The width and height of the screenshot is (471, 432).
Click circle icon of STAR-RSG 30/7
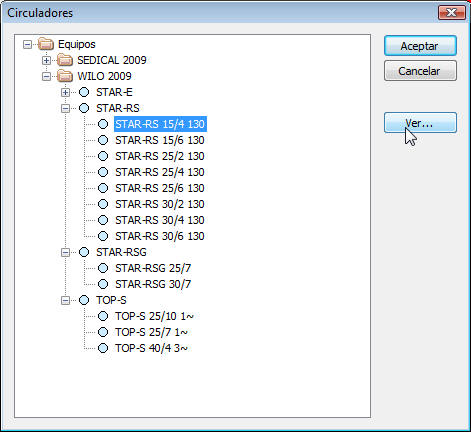[x=103, y=284]
